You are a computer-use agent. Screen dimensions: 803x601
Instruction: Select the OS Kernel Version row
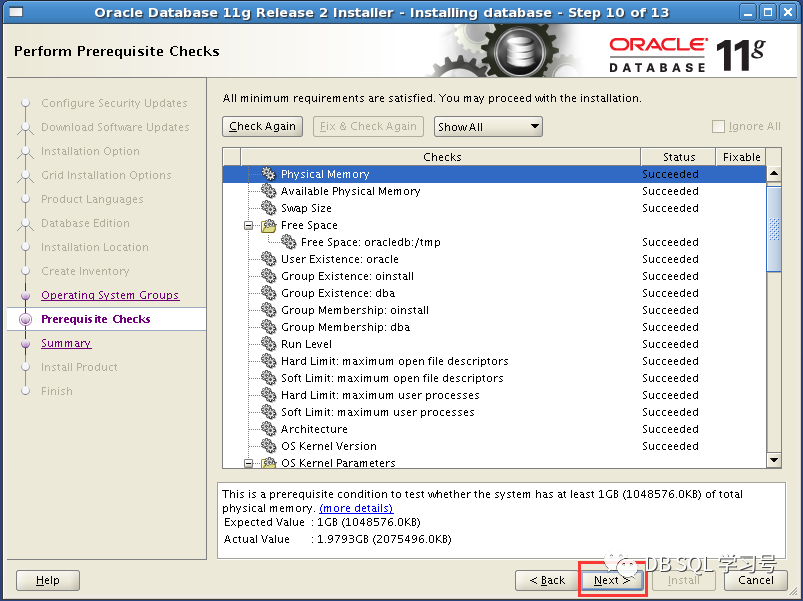click(495, 446)
